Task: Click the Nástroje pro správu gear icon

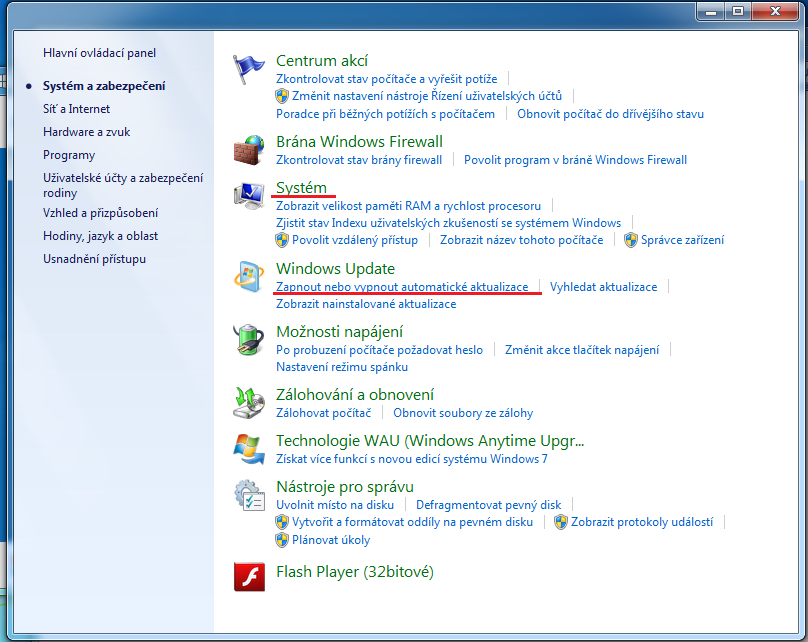Action: click(x=250, y=495)
